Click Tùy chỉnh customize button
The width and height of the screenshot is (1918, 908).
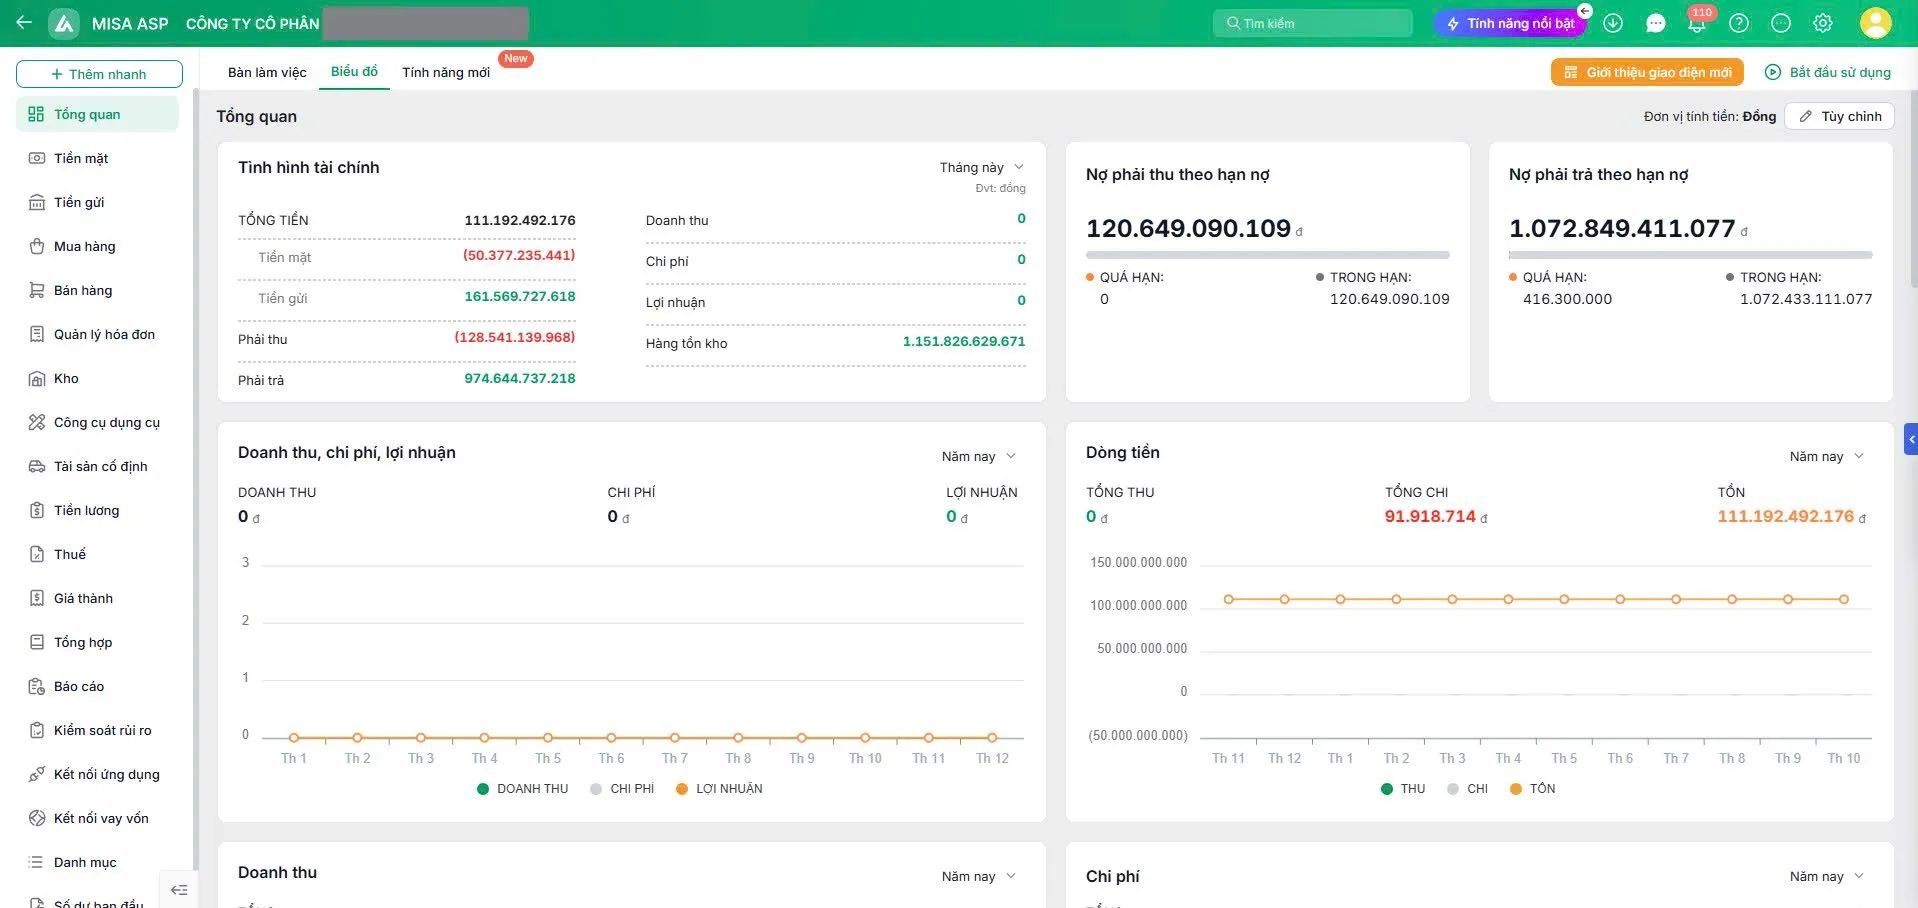click(1840, 116)
